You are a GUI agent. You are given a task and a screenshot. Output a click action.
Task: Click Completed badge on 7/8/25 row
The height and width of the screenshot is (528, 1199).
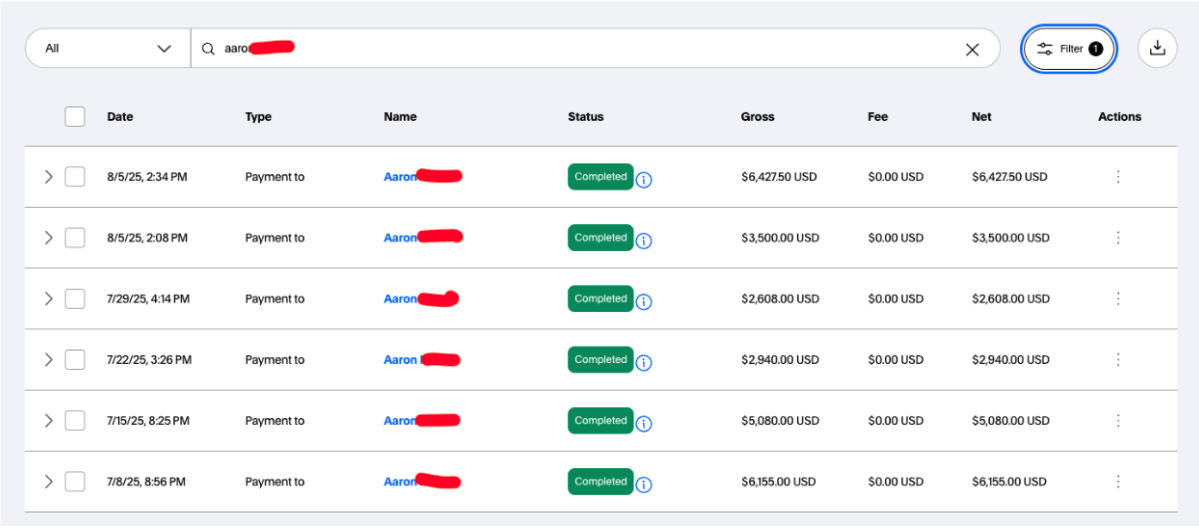point(600,482)
